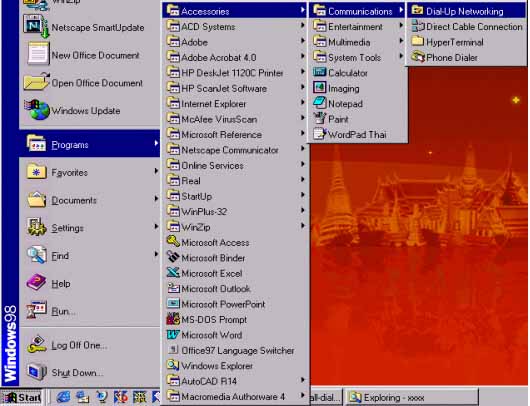Click the Imaging icon
The height and width of the screenshot is (406, 530).
[319, 88]
